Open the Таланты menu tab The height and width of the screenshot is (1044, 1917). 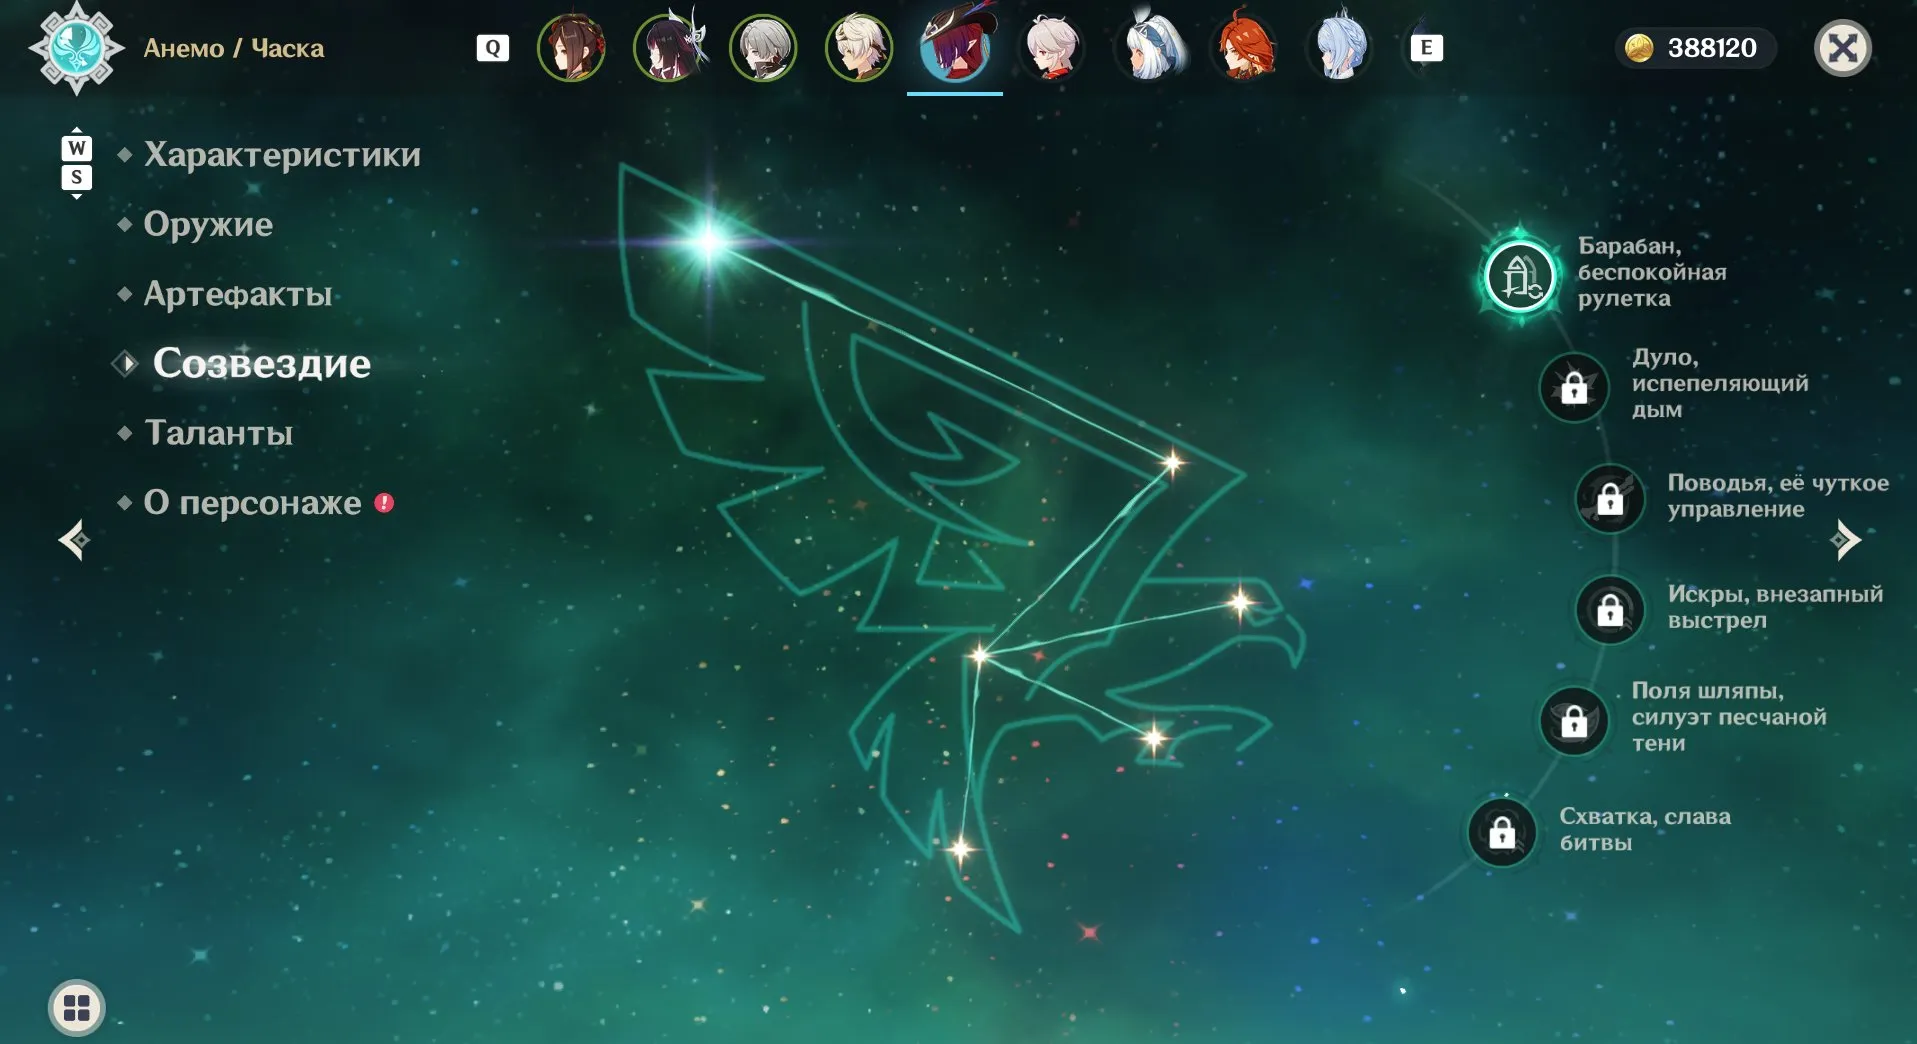click(218, 433)
